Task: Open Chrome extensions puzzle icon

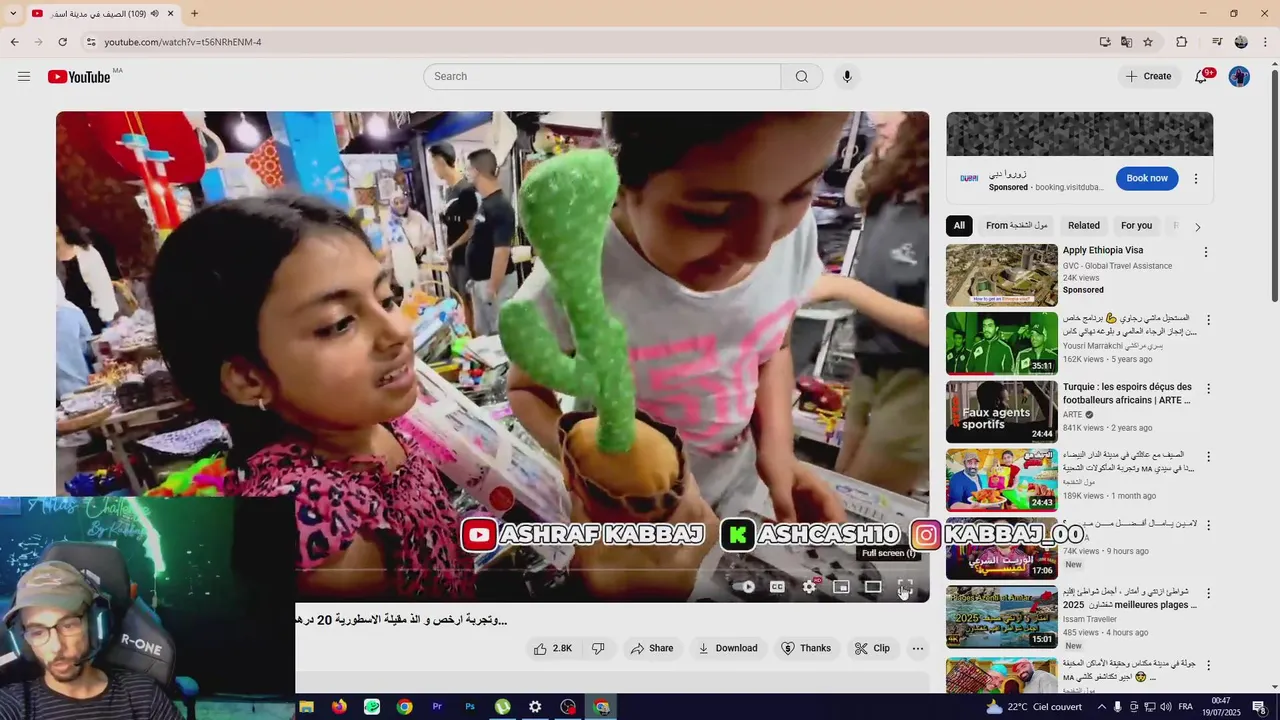Action: [x=1181, y=42]
